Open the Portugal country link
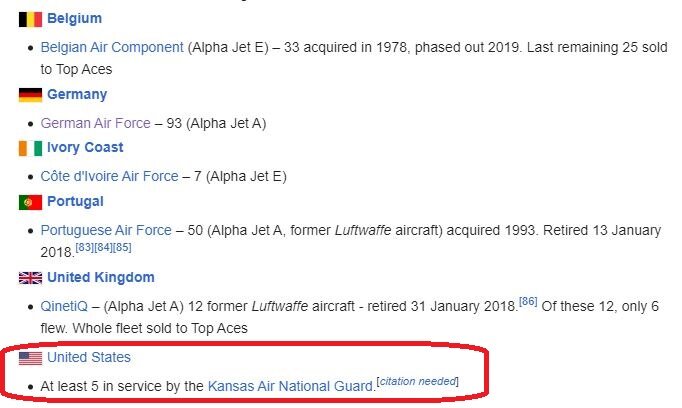Viewport: 682px width, 408px height. [x=75, y=201]
